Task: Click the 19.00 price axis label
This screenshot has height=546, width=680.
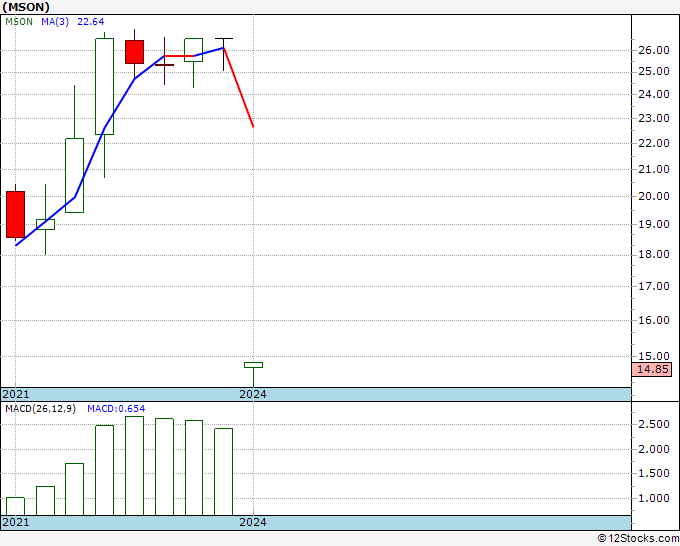Action: coord(654,225)
